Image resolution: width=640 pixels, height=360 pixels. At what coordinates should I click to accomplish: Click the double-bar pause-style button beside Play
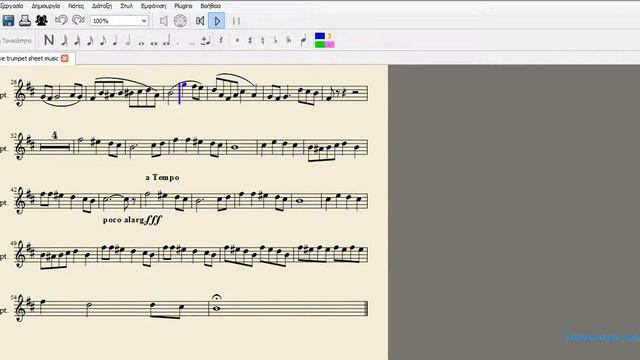[x=236, y=21]
